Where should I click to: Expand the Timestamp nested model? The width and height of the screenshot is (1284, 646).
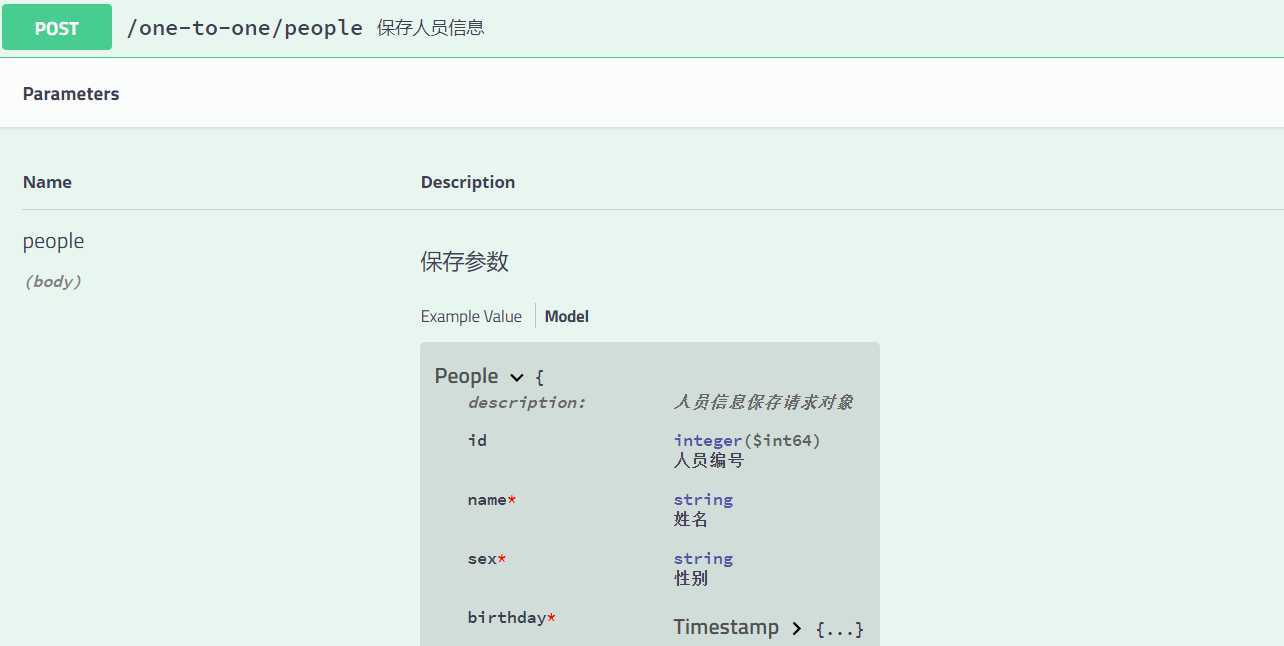796,627
